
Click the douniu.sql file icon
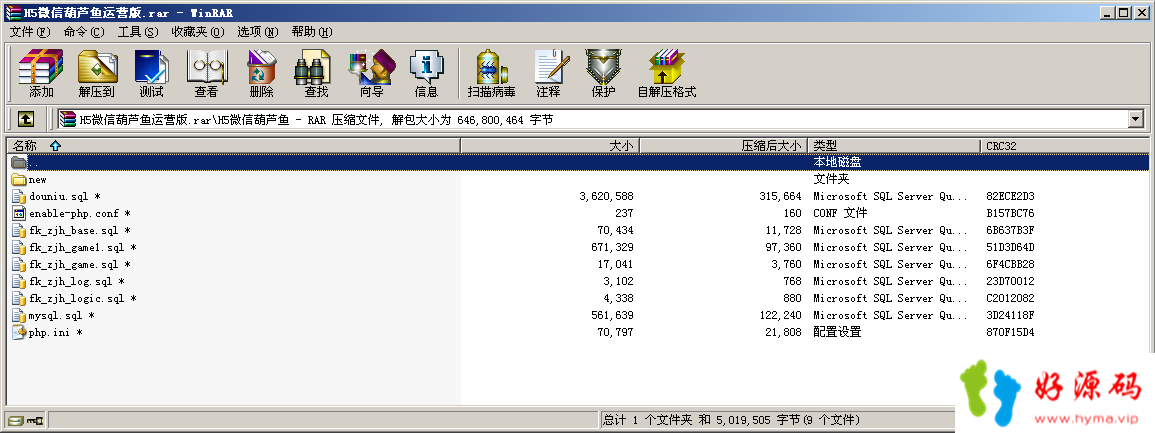coord(19,197)
